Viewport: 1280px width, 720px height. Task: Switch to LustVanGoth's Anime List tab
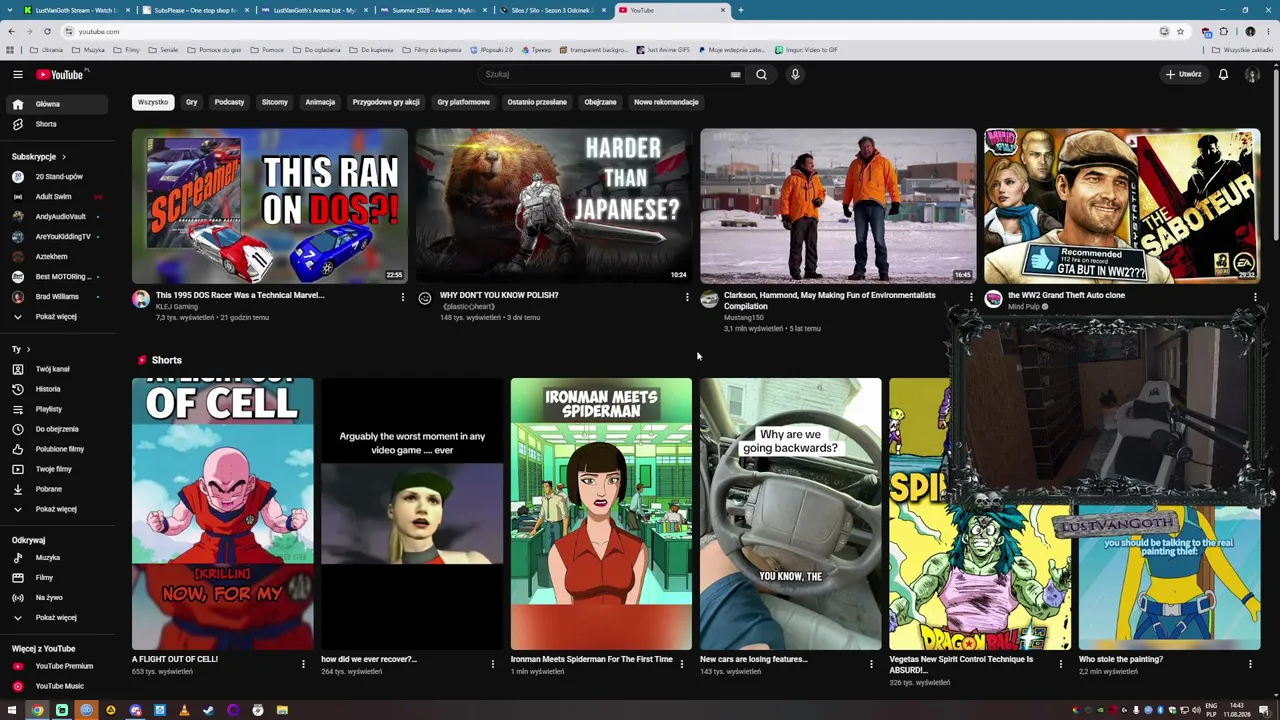click(x=314, y=10)
